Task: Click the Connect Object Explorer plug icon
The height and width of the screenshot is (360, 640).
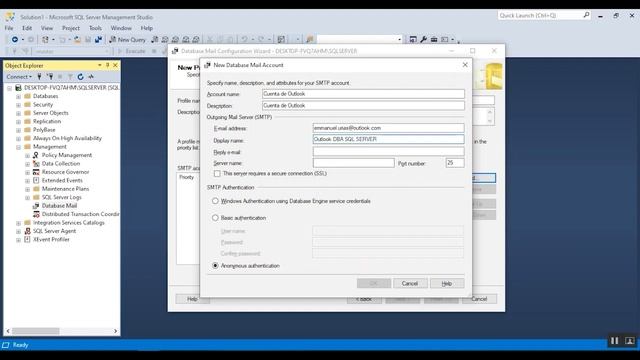Action: (39, 77)
